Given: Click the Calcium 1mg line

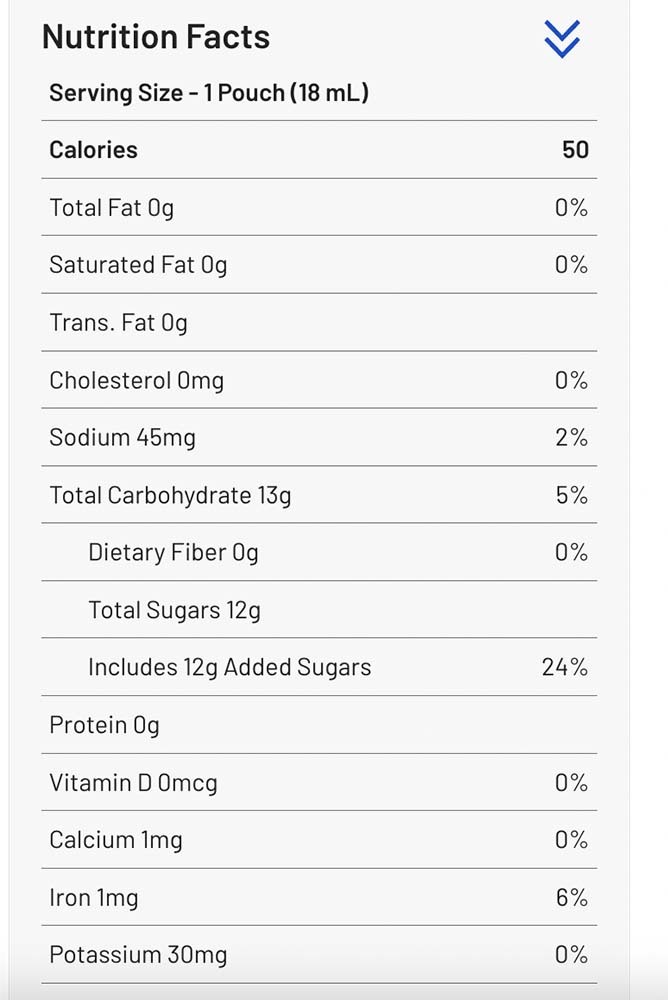Looking at the screenshot, I should point(116,841).
